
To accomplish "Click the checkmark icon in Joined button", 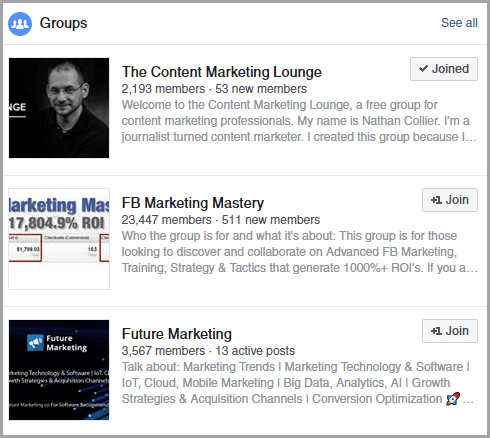I will click(x=423, y=69).
